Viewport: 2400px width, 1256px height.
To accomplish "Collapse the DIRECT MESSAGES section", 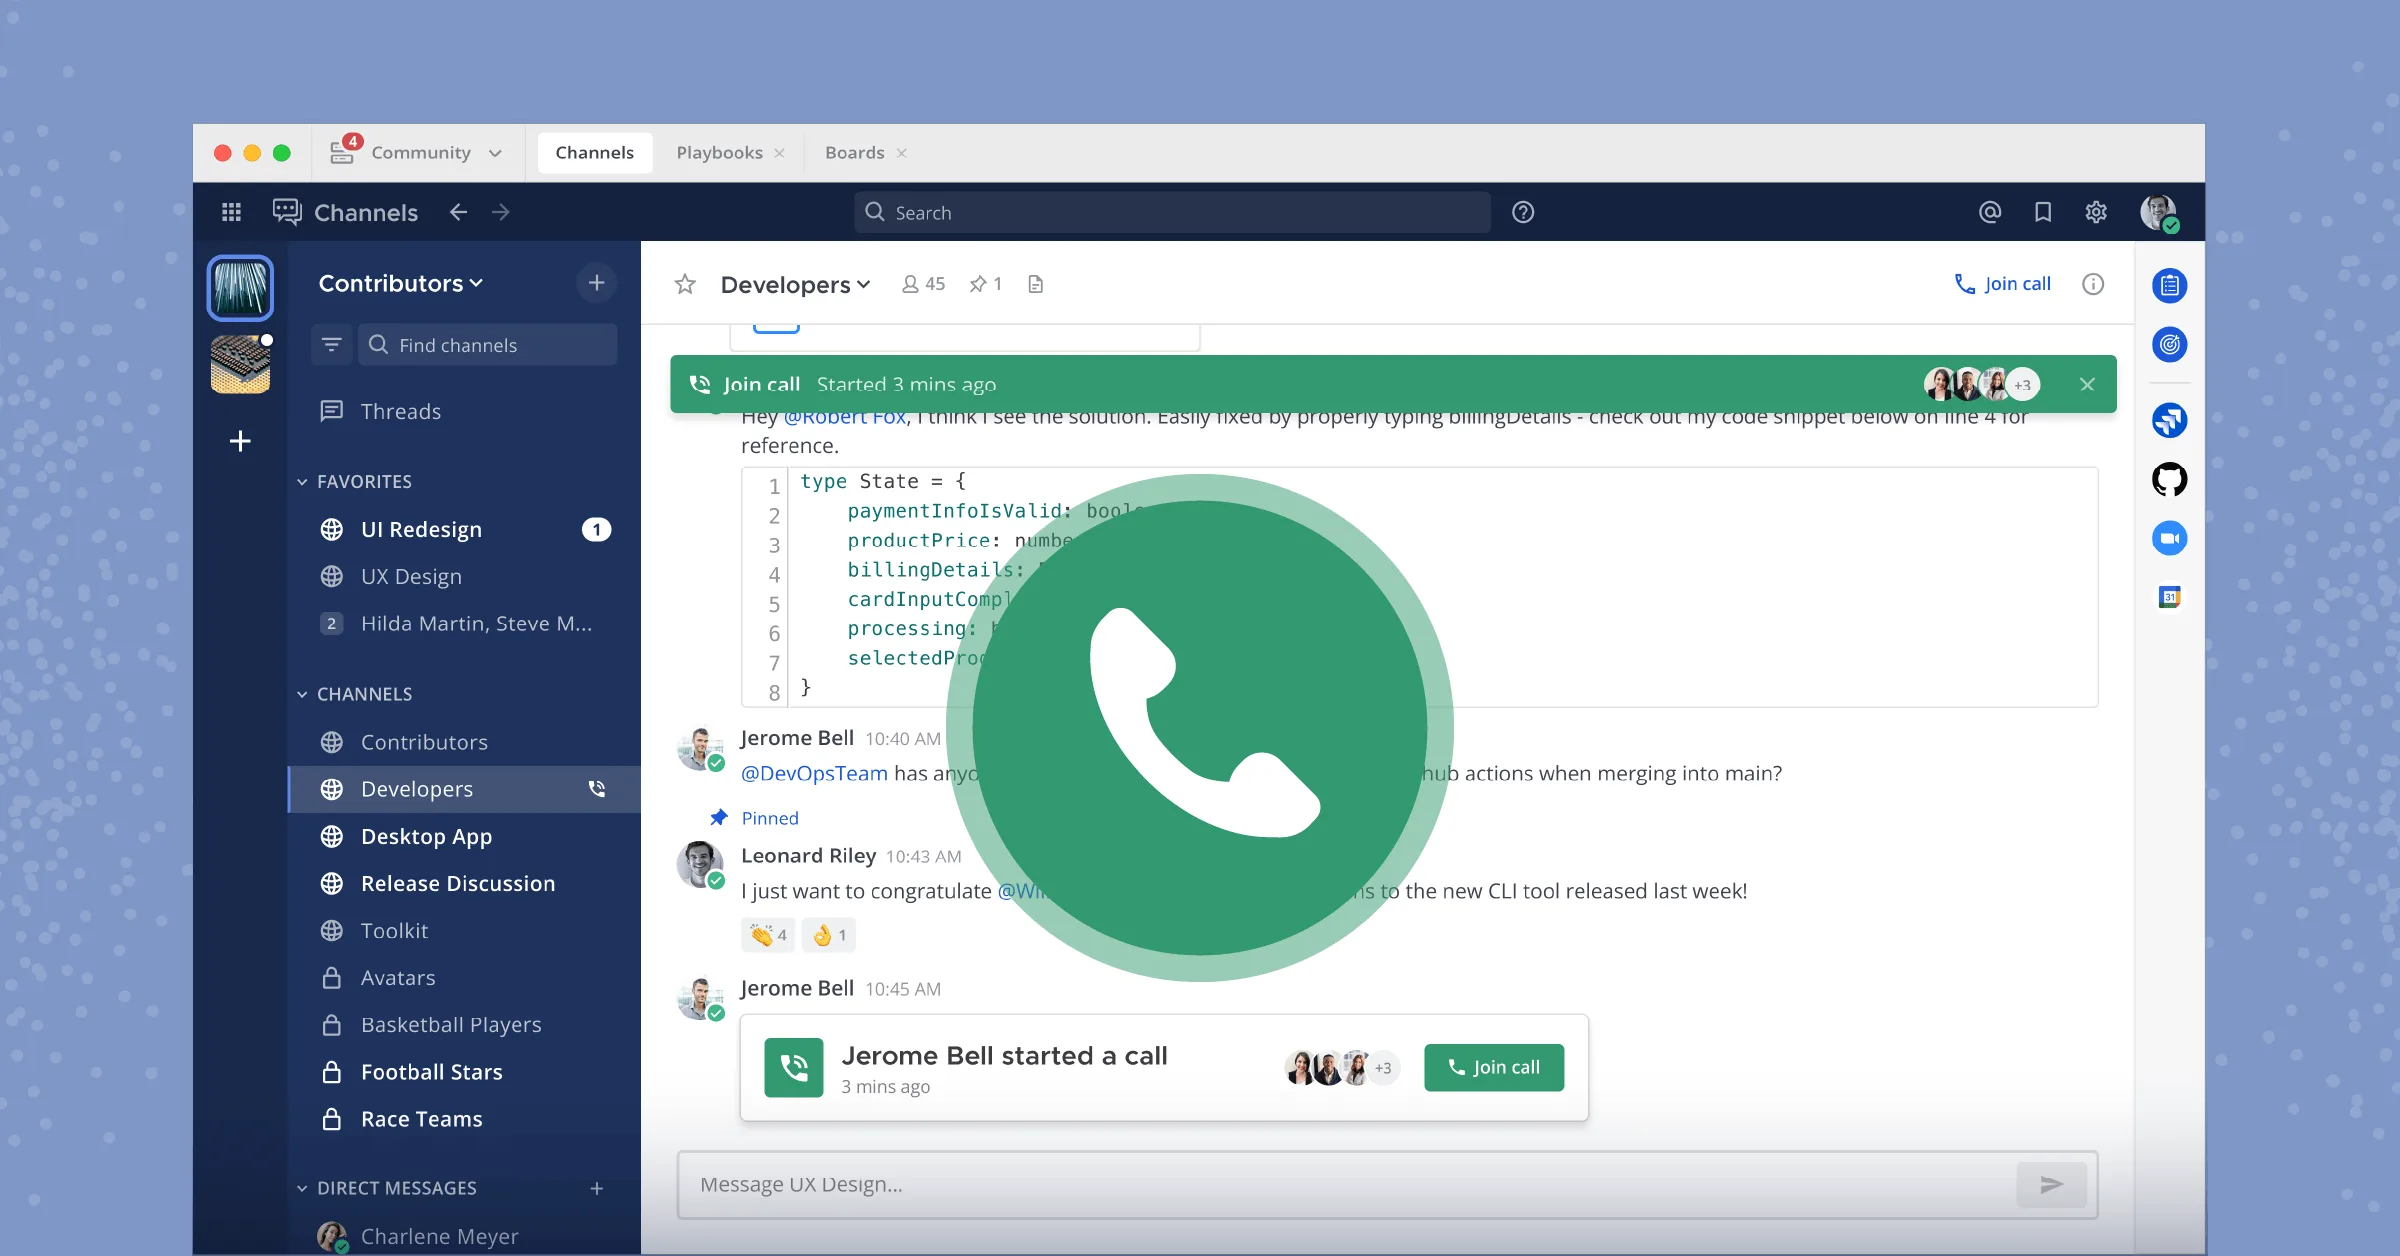I will point(387,1188).
